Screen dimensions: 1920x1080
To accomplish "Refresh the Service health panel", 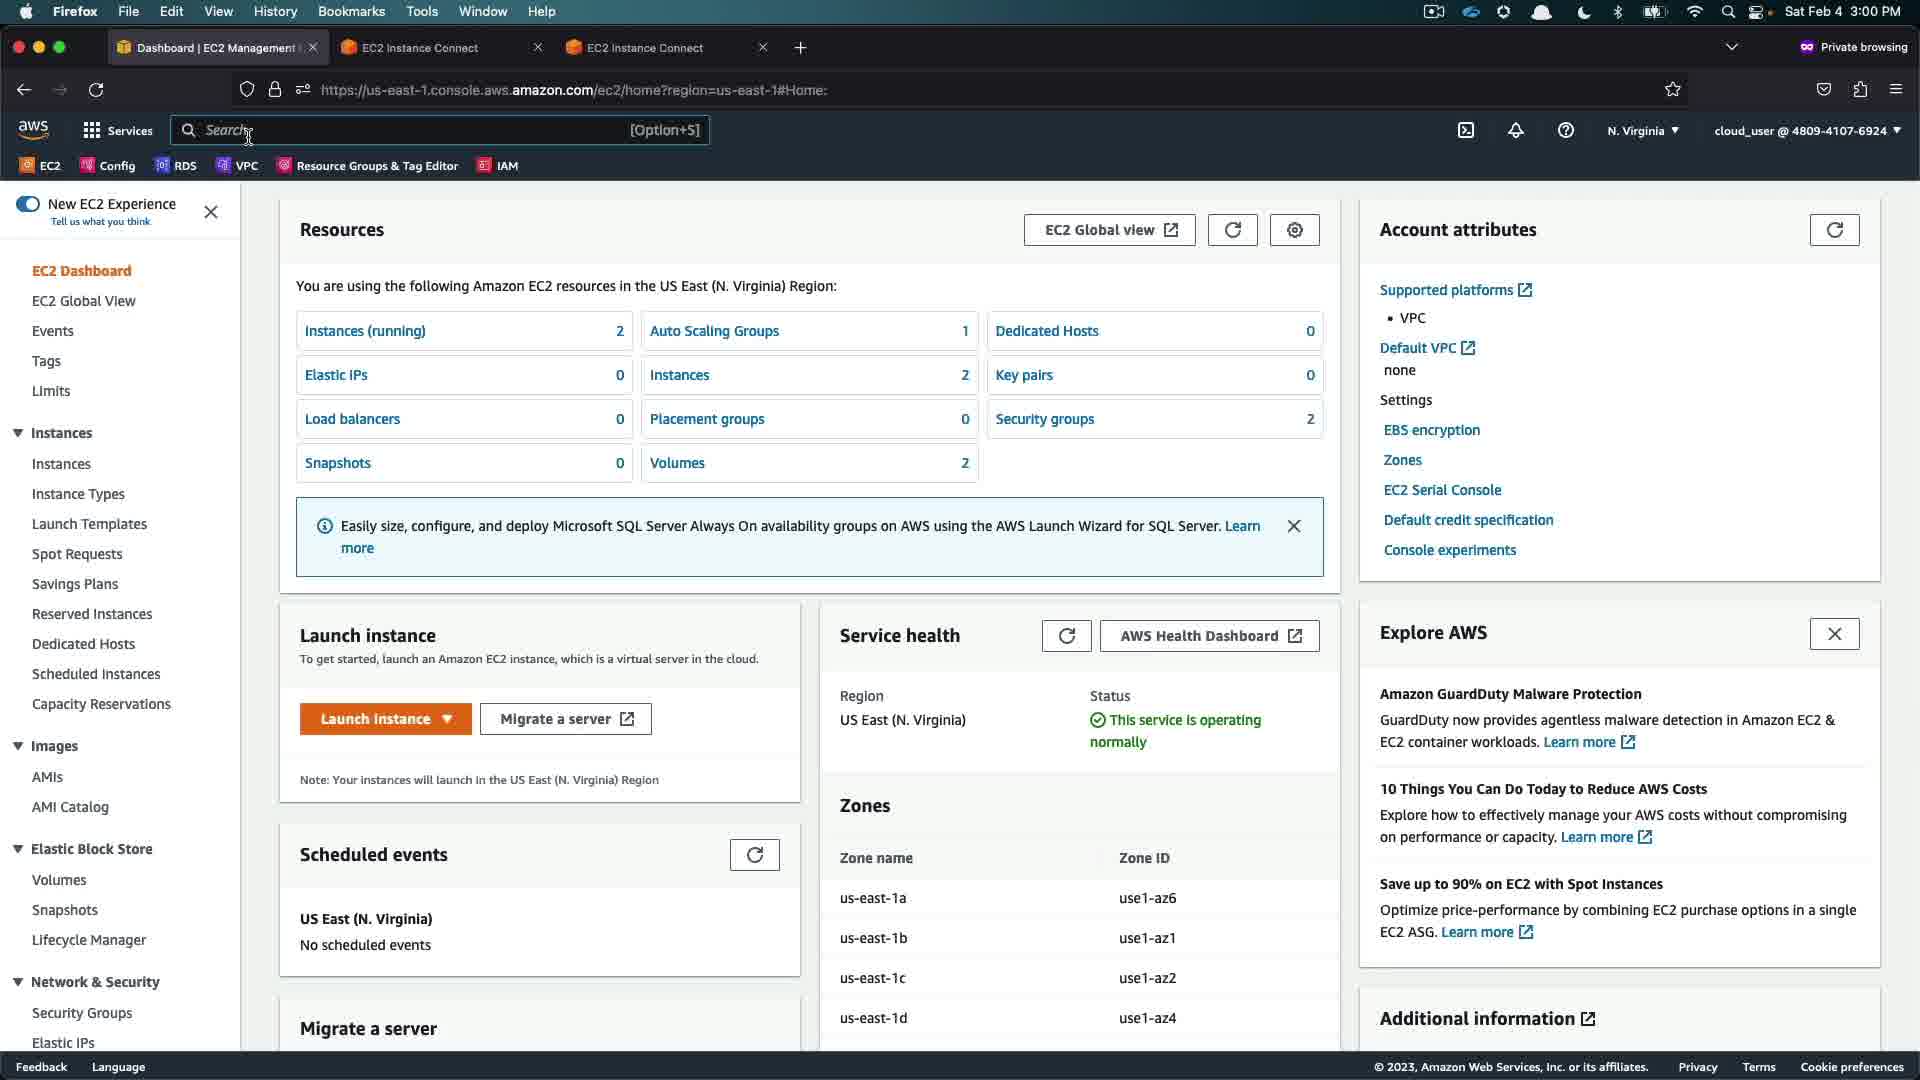I will coord(1066,636).
